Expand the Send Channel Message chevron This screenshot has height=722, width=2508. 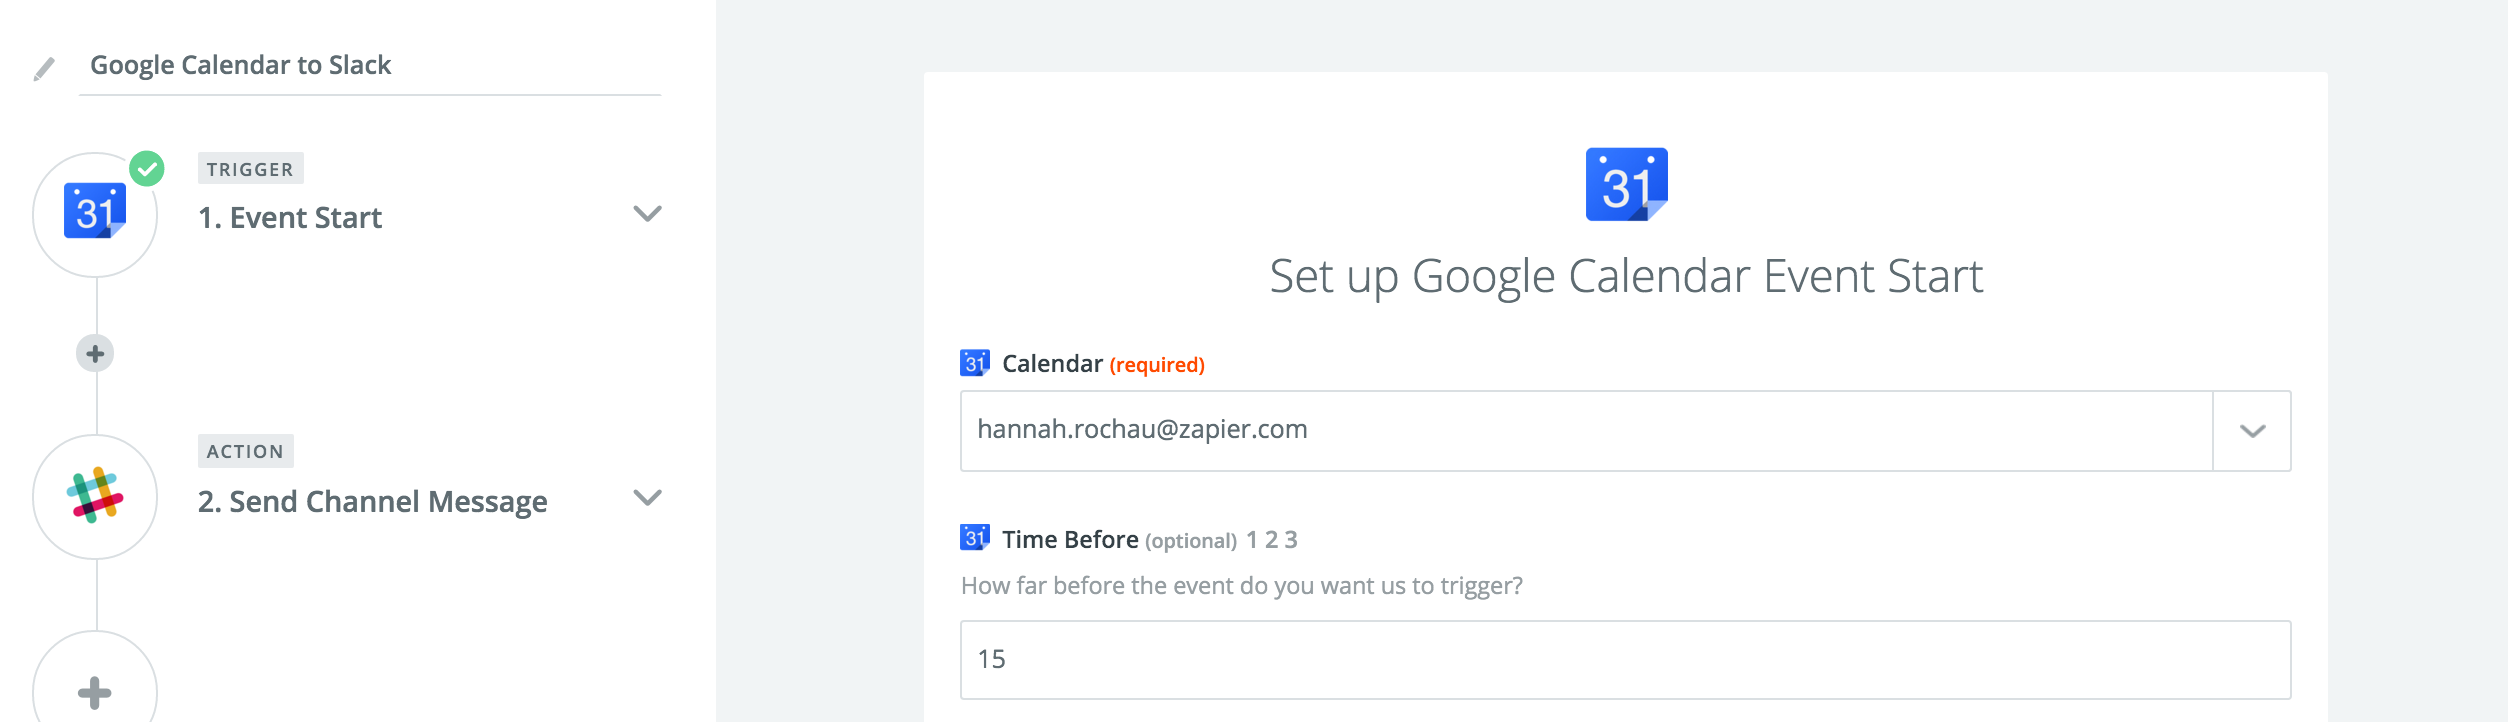coord(648,497)
